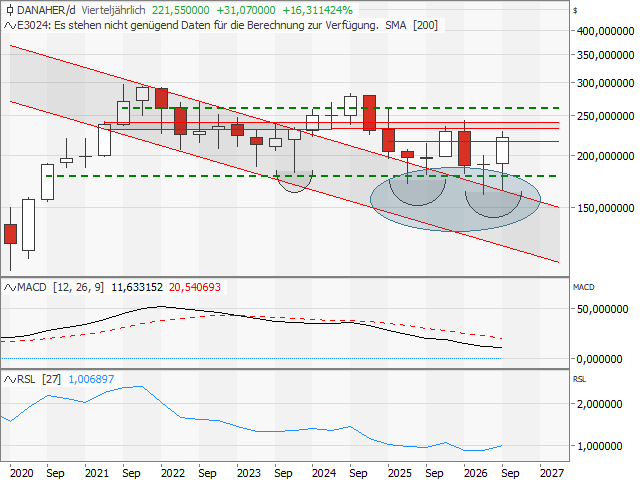
Task: Click the RSL [27] label
Action: [39, 379]
